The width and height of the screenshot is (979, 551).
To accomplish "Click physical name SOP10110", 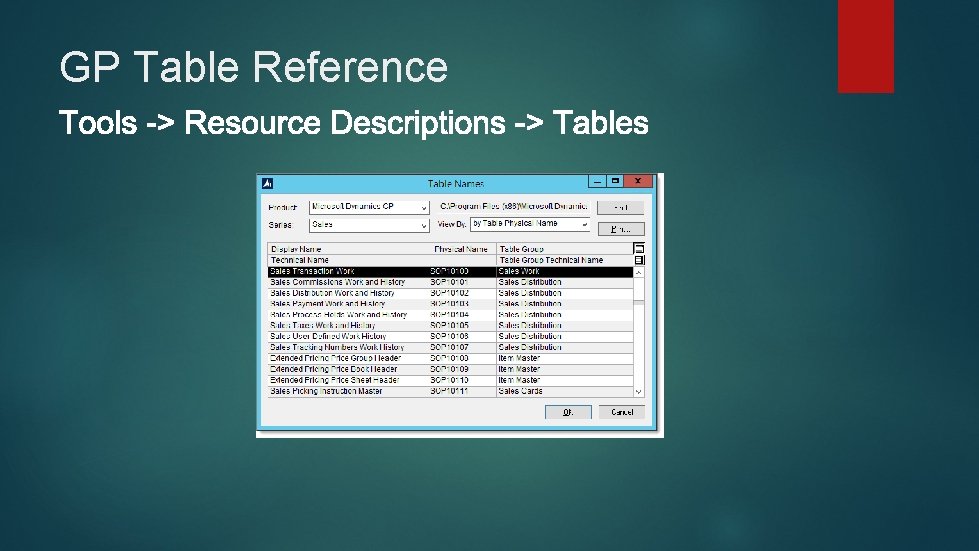I will (x=449, y=380).
